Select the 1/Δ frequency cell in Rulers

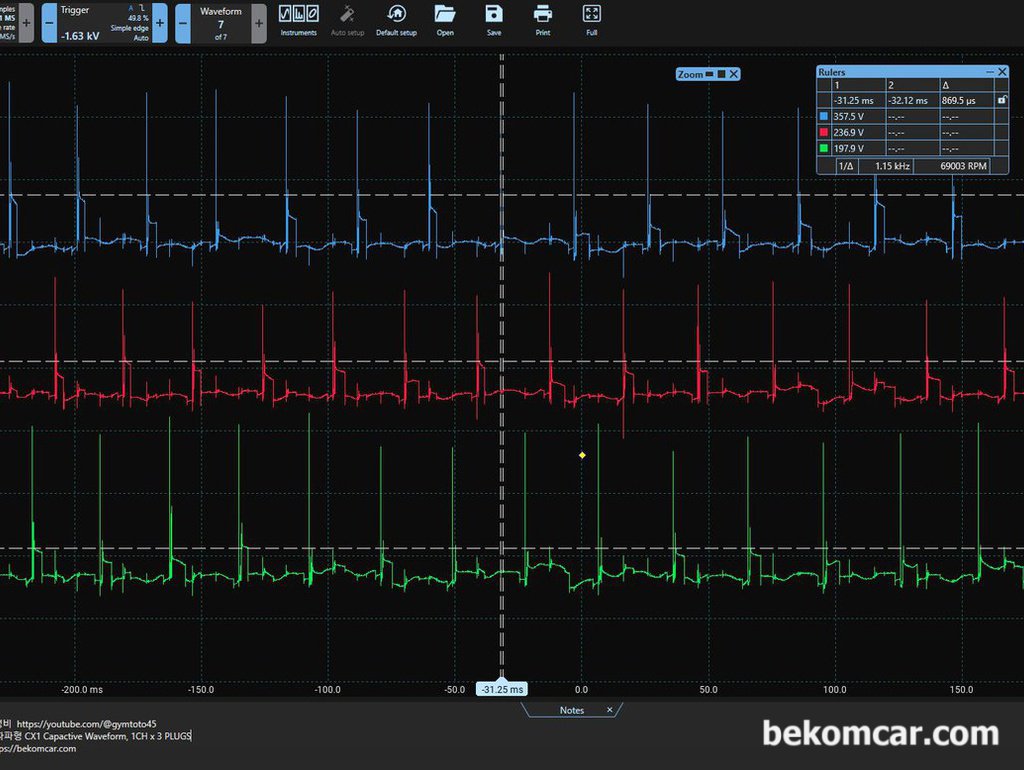(x=845, y=166)
